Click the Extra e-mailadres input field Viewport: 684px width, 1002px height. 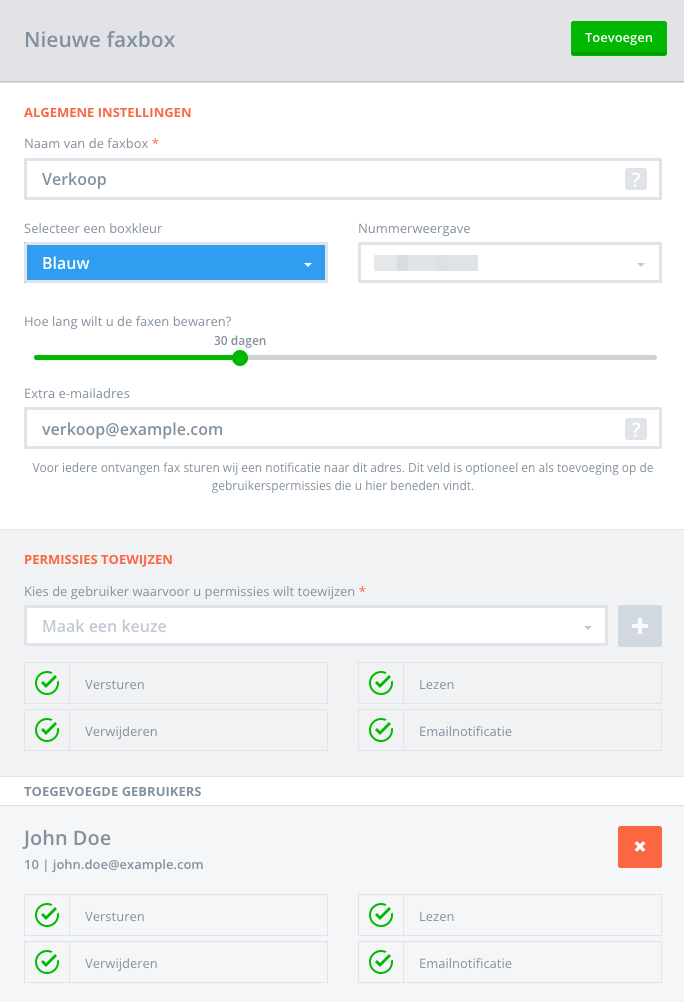click(320, 430)
